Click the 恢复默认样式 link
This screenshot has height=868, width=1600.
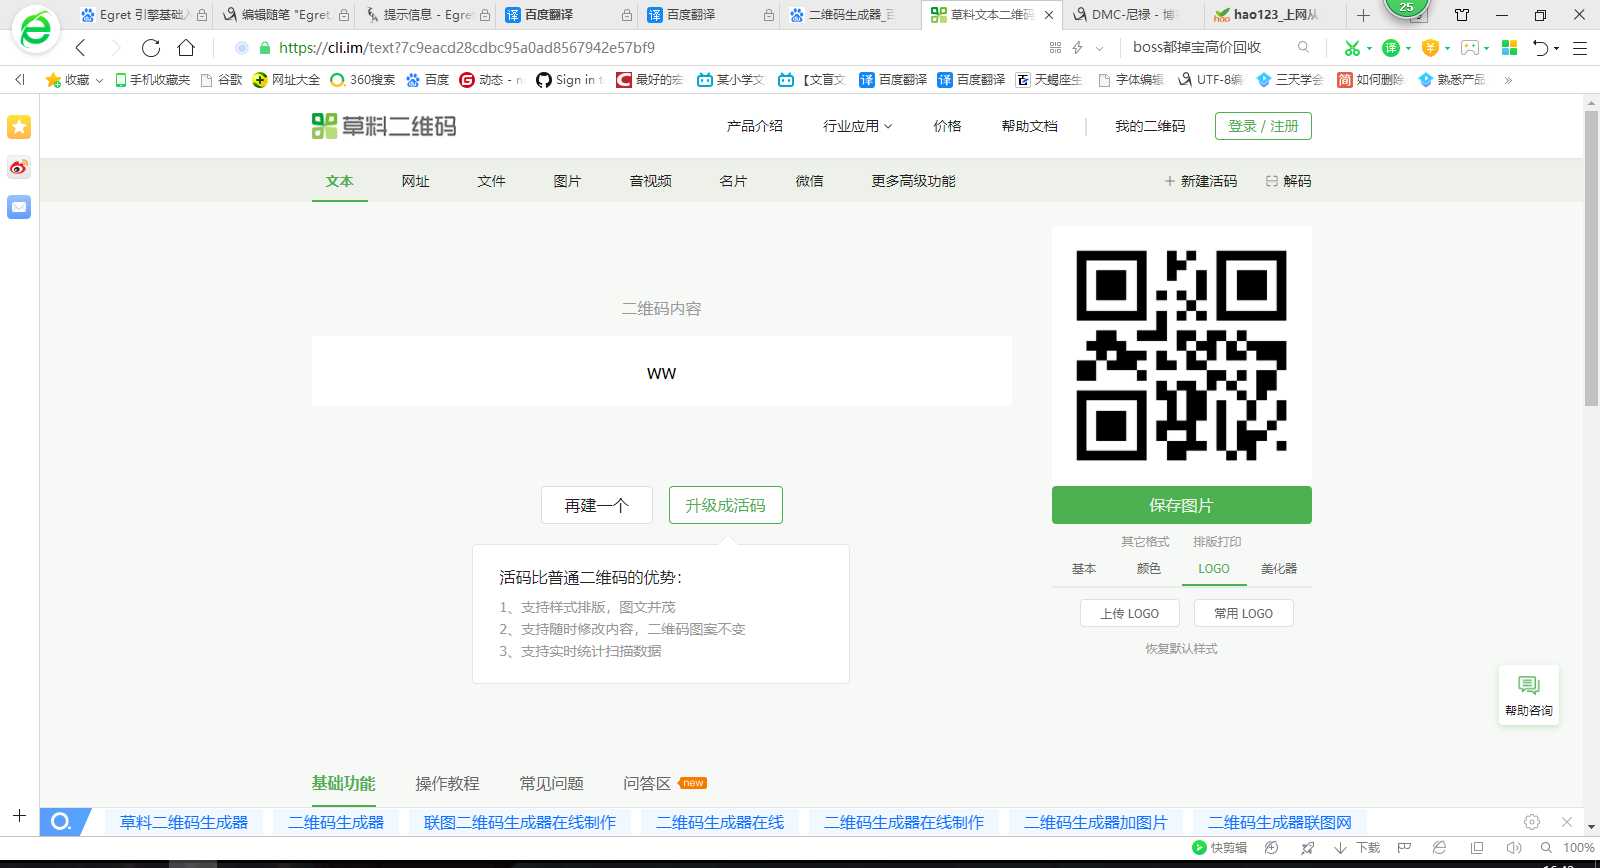tap(1182, 649)
